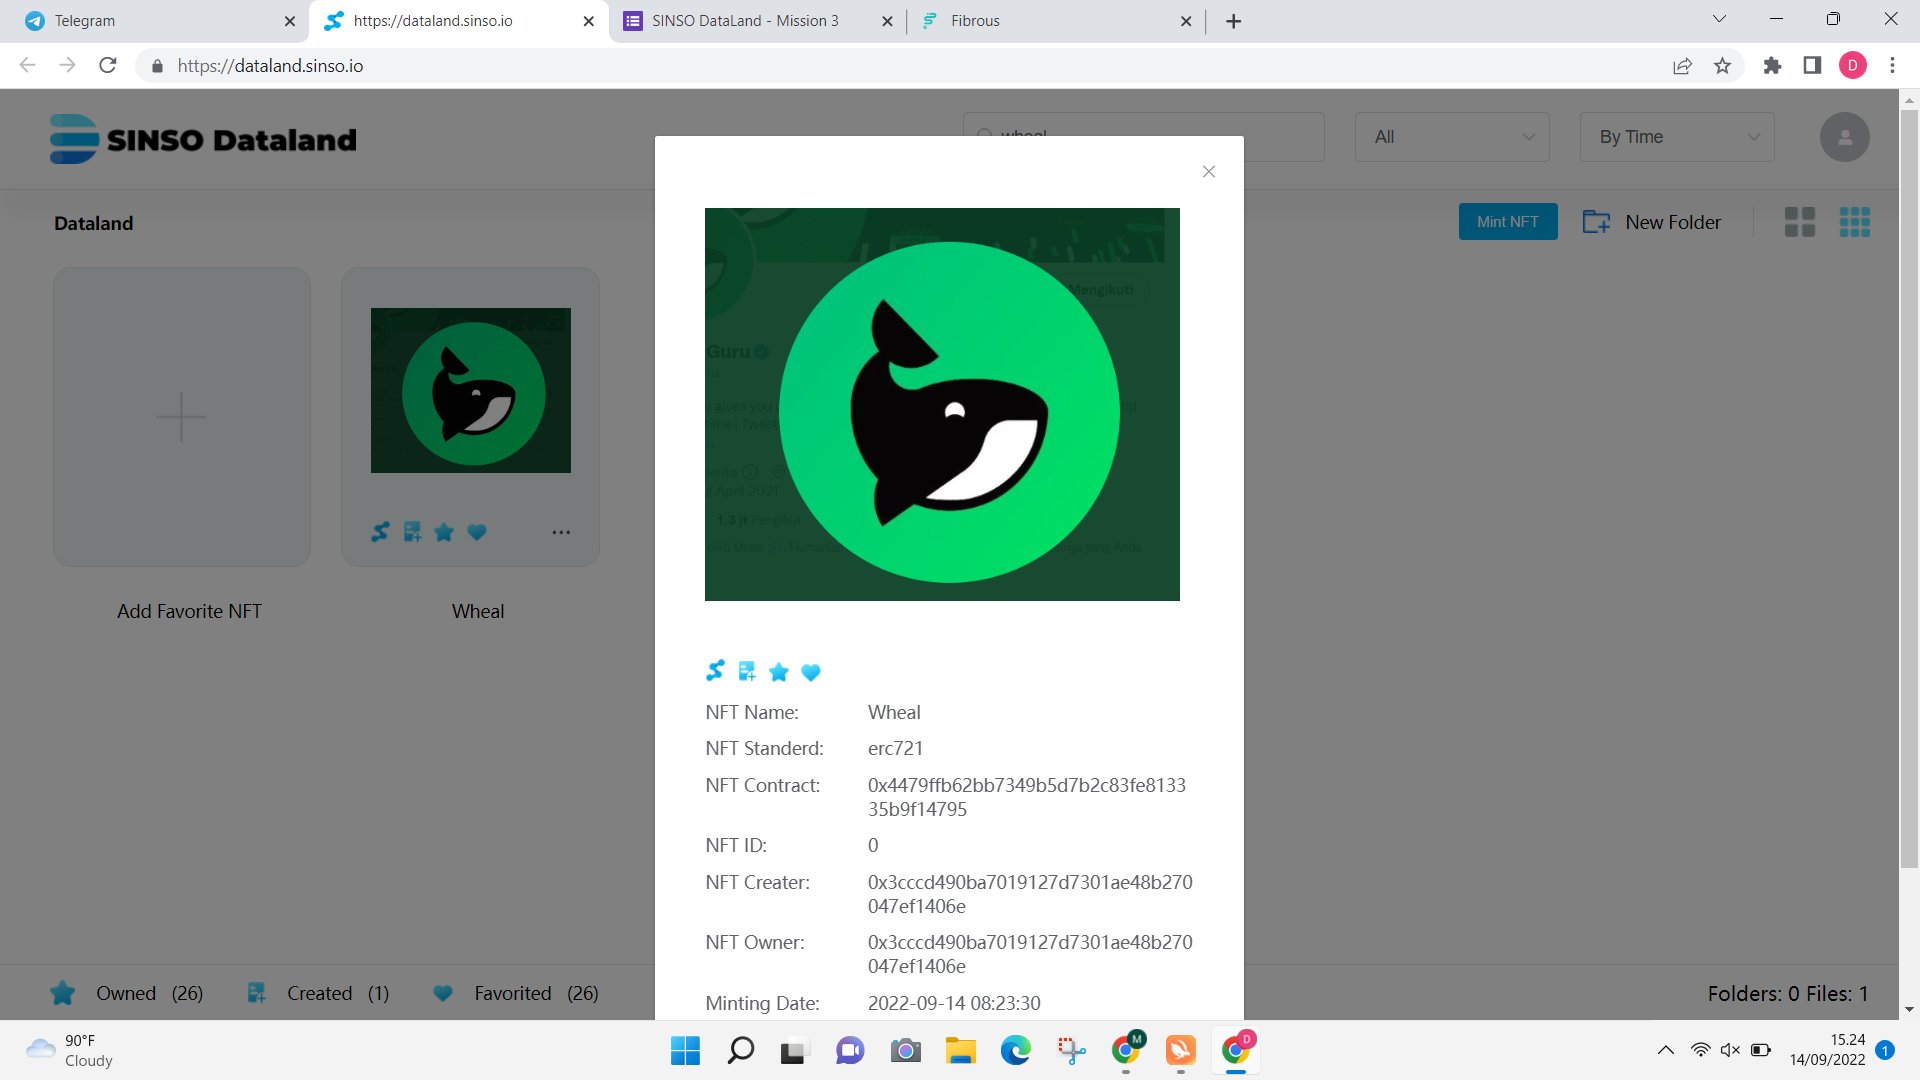Close the NFT details dialog
Screen dimensions: 1920x1080
[1209, 172]
